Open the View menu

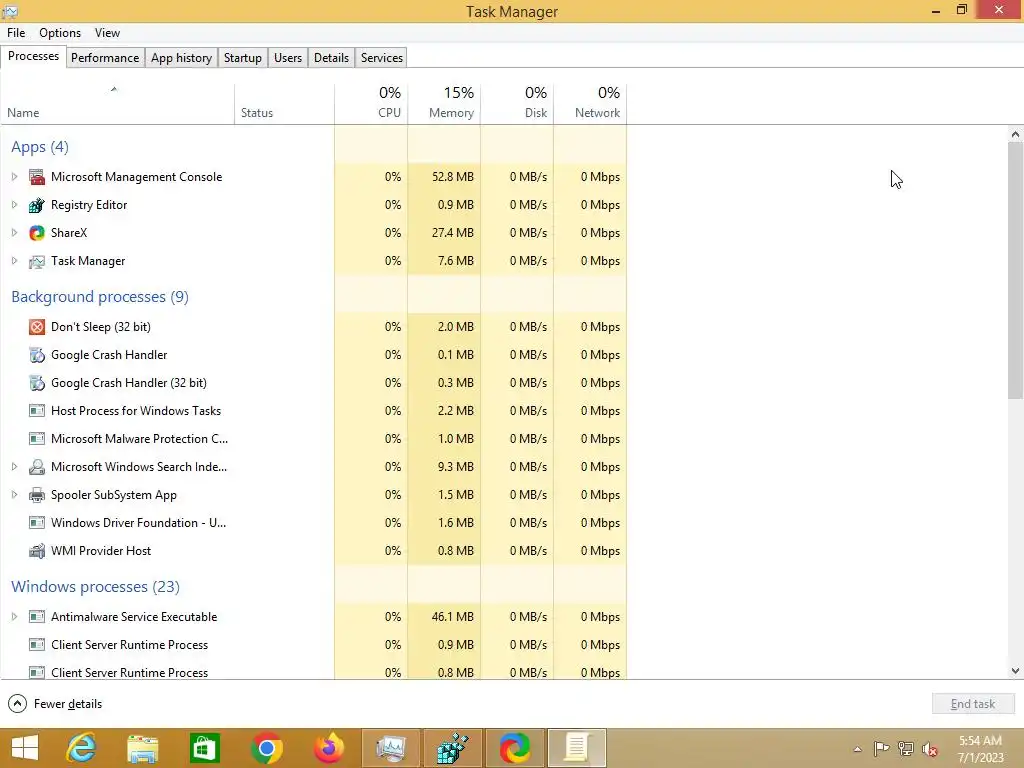coord(107,33)
